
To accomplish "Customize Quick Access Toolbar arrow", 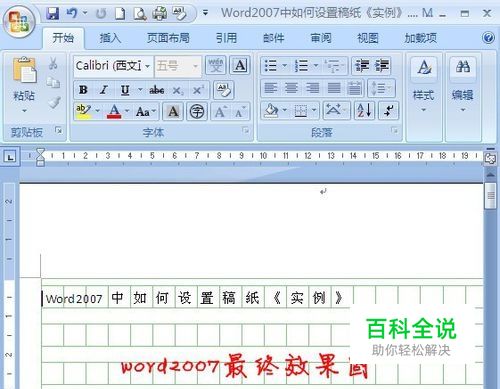I will tap(205, 13).
